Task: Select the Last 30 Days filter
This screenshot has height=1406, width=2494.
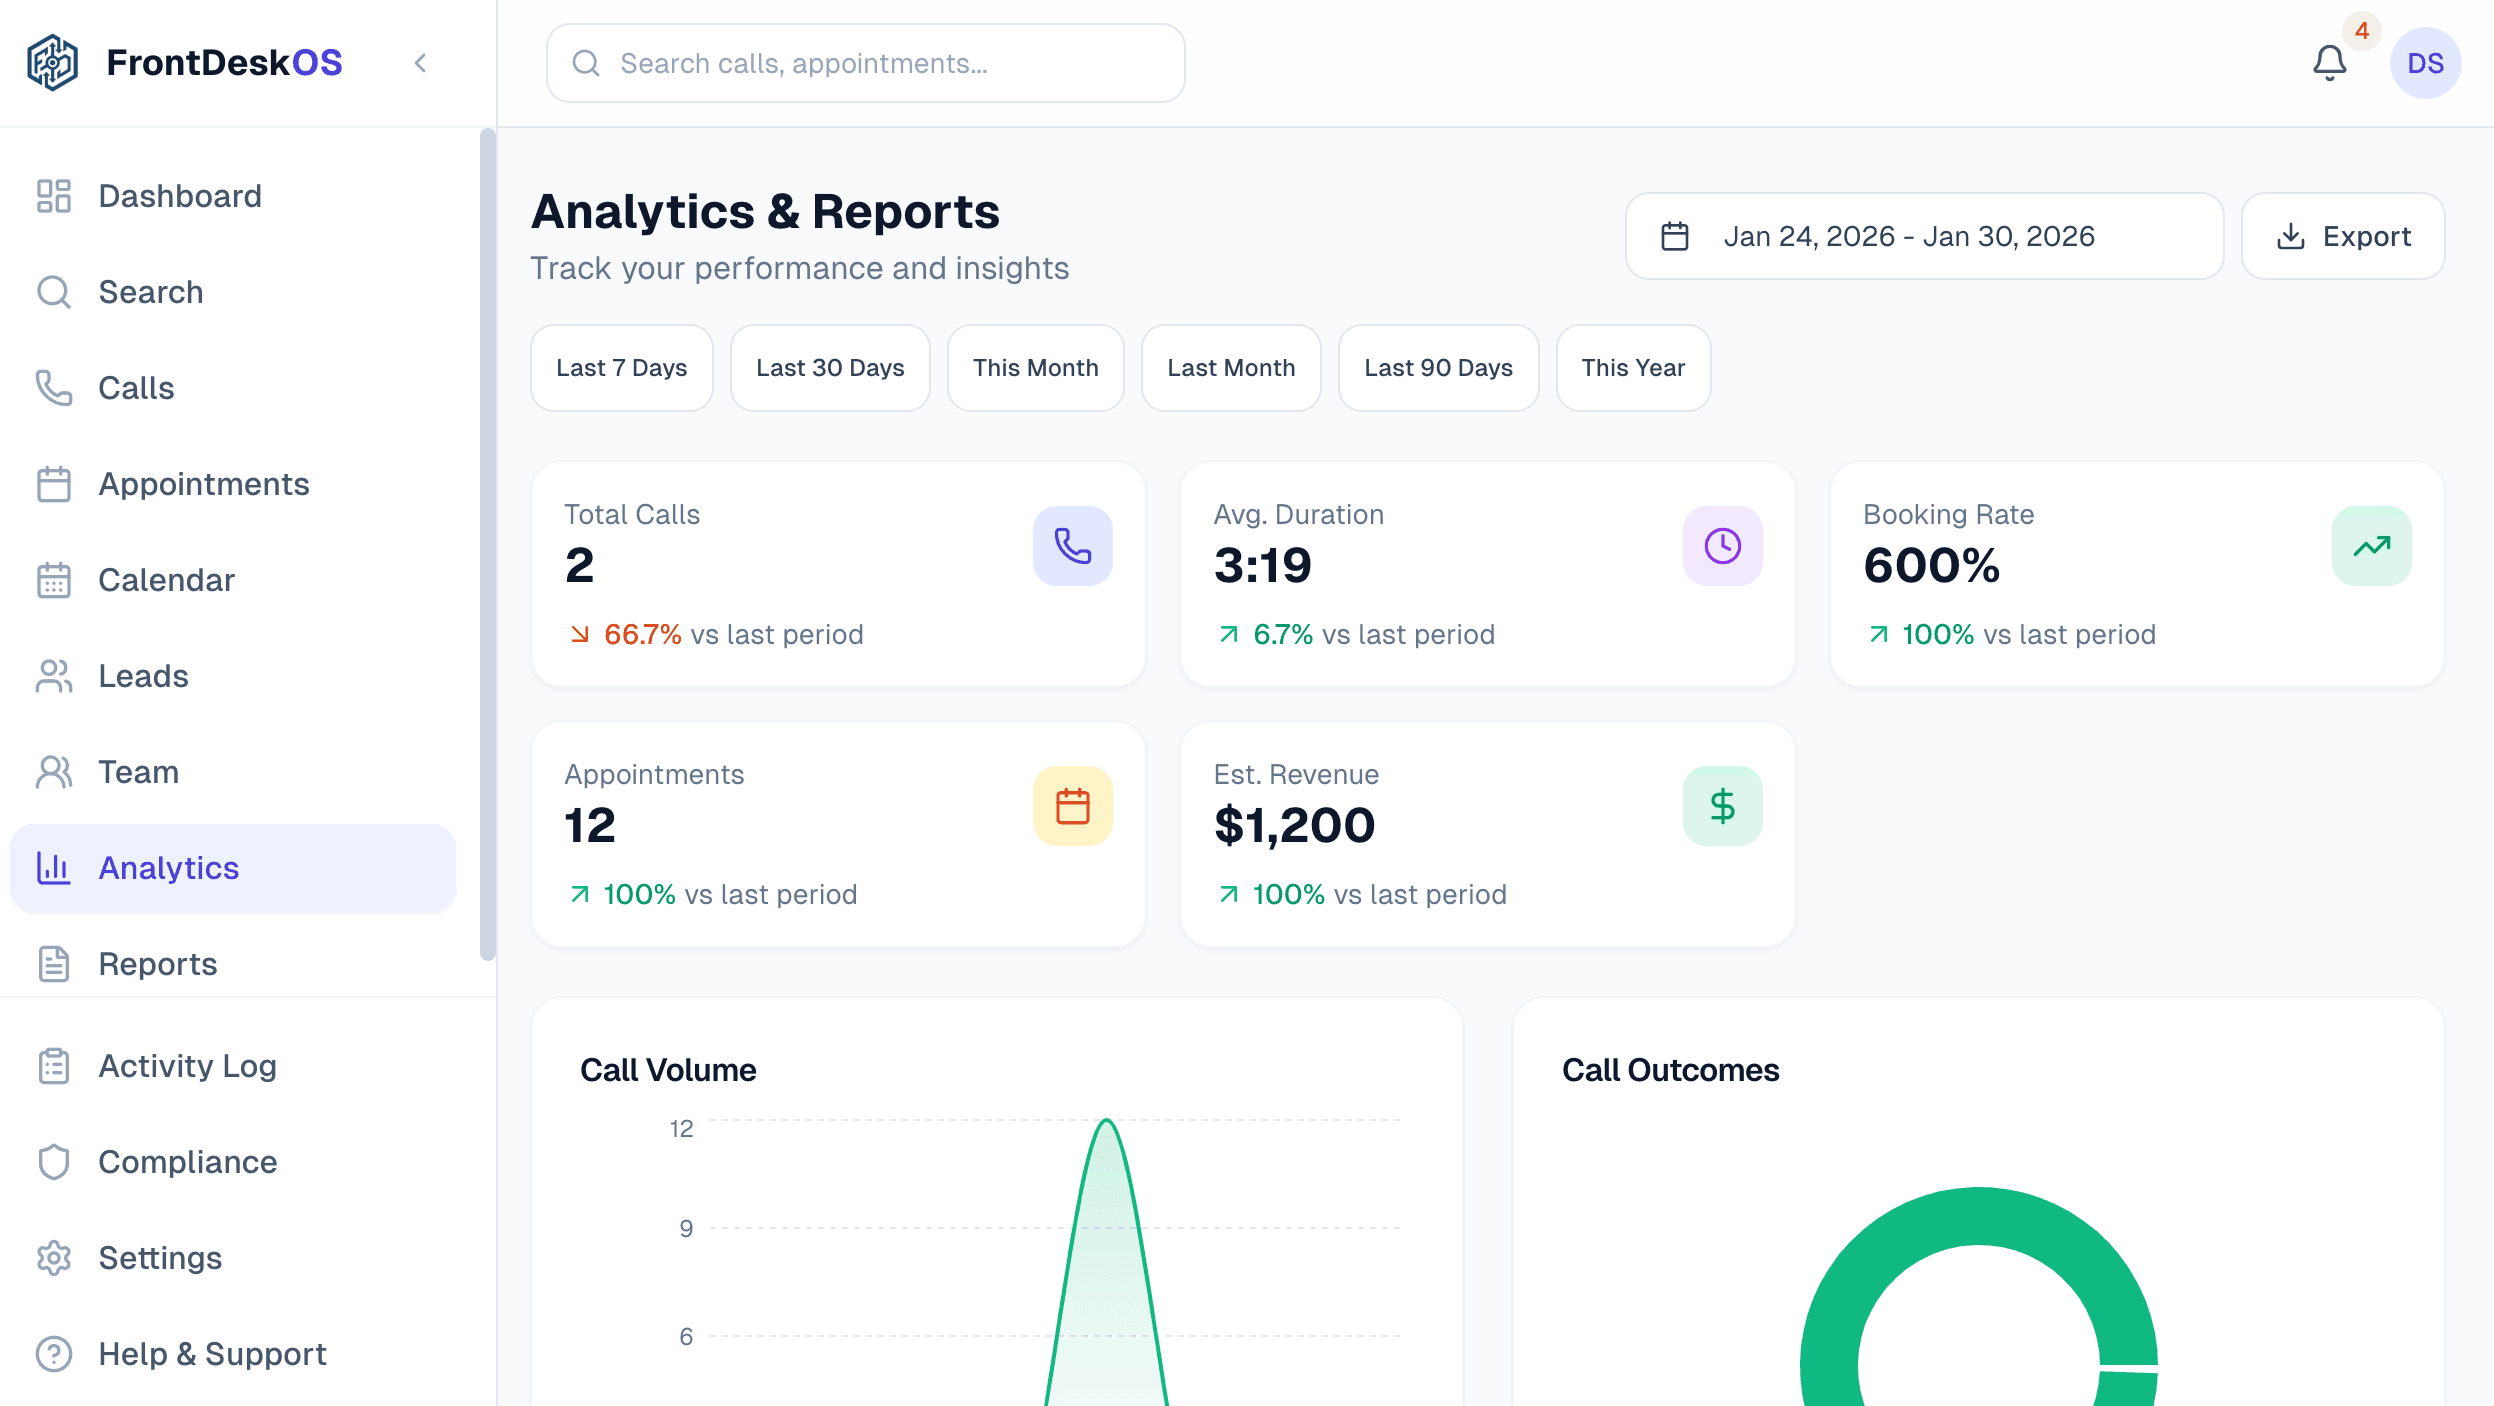Action: 830,368
